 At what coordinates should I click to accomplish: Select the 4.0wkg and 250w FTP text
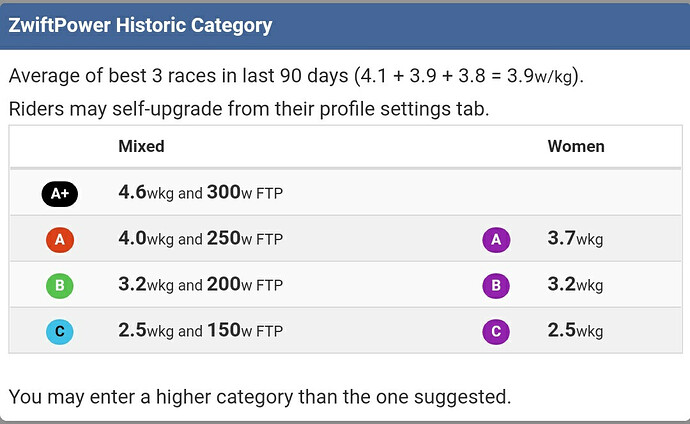coord(201,239)
